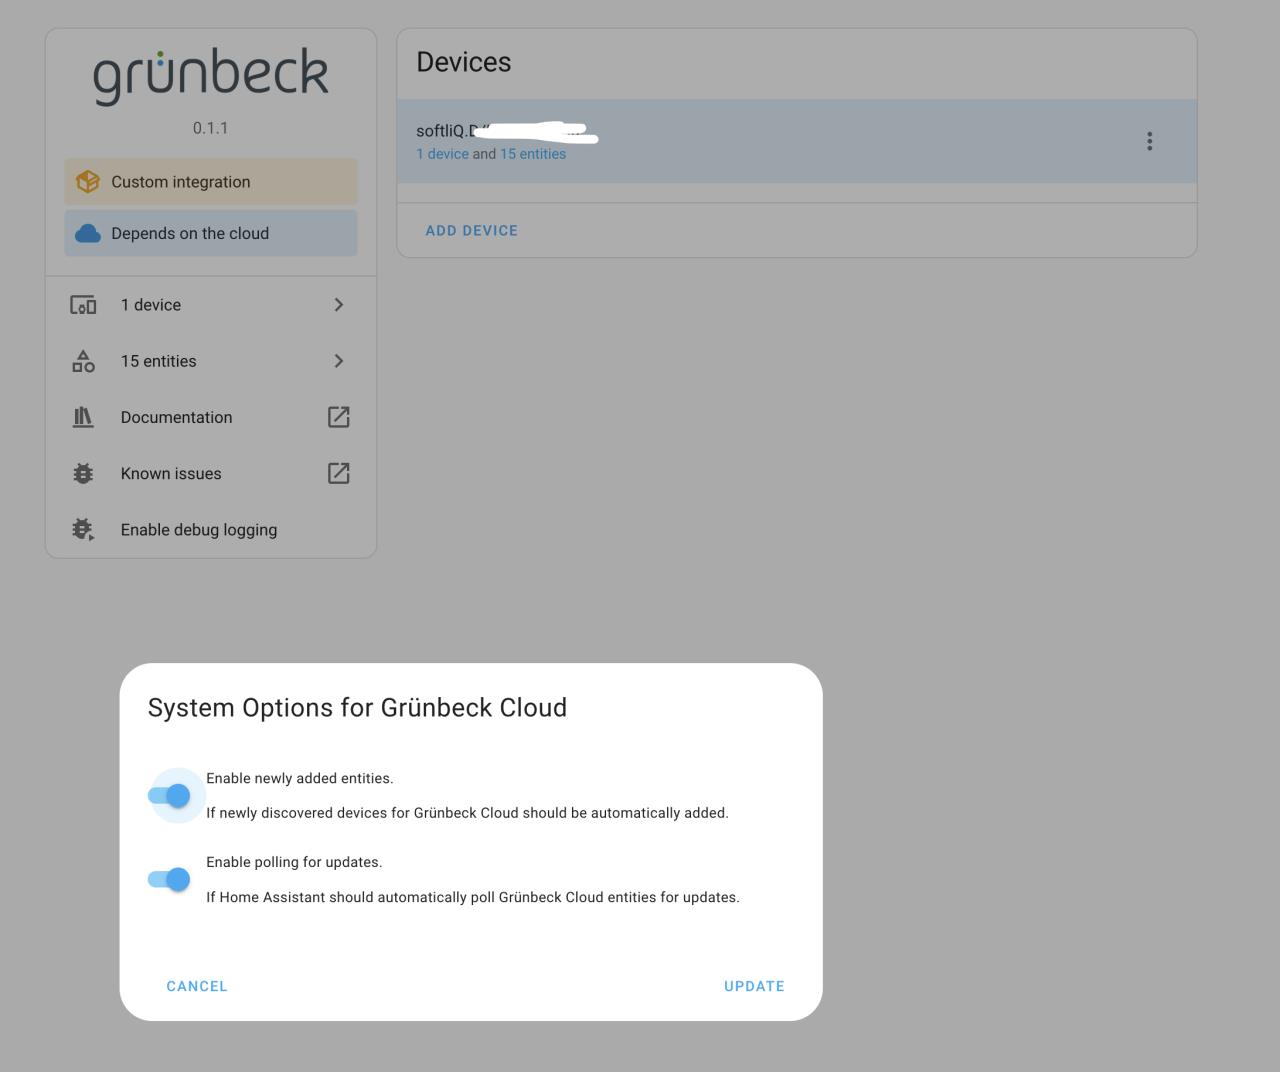Viewport: 1280px width, 1072px height.
Task: Click 'Enable newly added entities.' label
Action: coord(300,778)
